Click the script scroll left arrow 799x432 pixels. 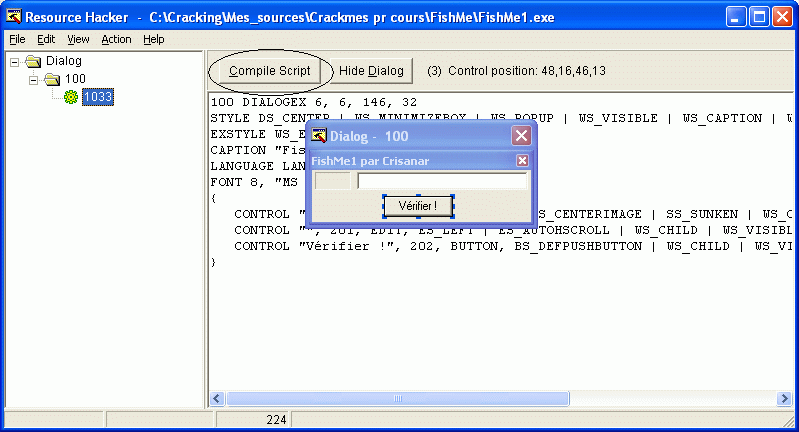217,398
